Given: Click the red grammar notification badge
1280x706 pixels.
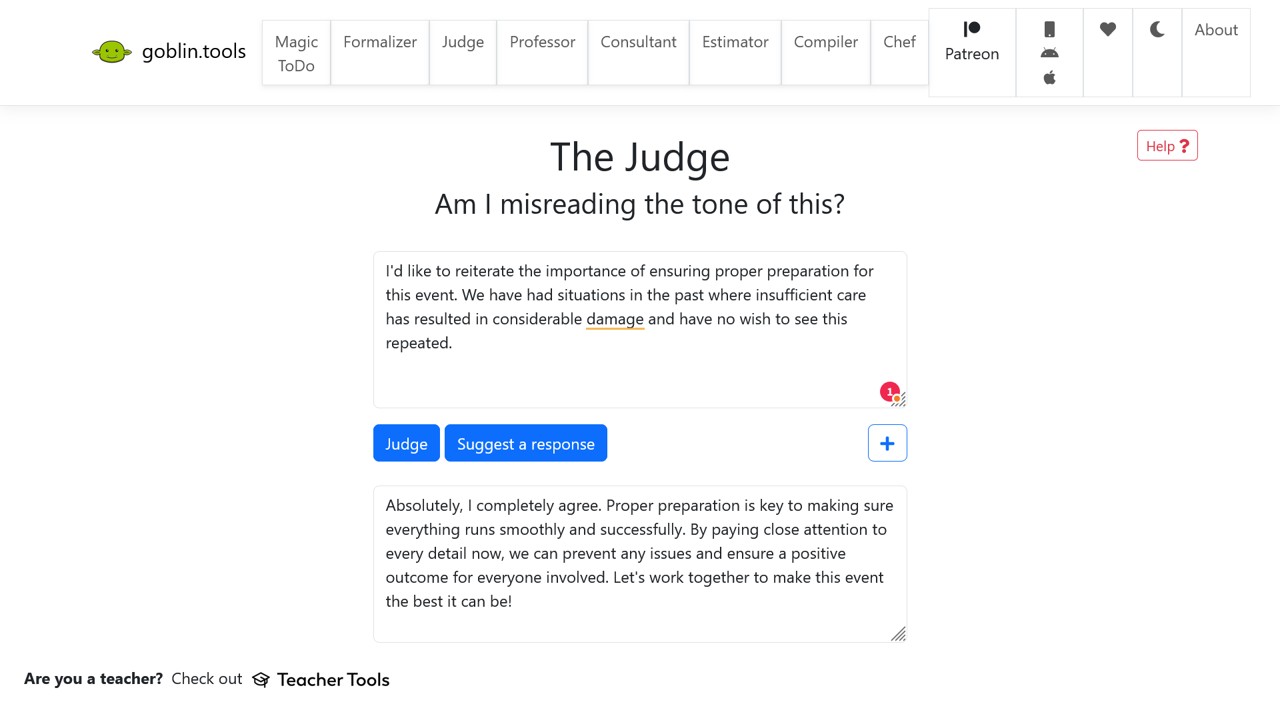Looking at the screenshot, I should 889,391.
